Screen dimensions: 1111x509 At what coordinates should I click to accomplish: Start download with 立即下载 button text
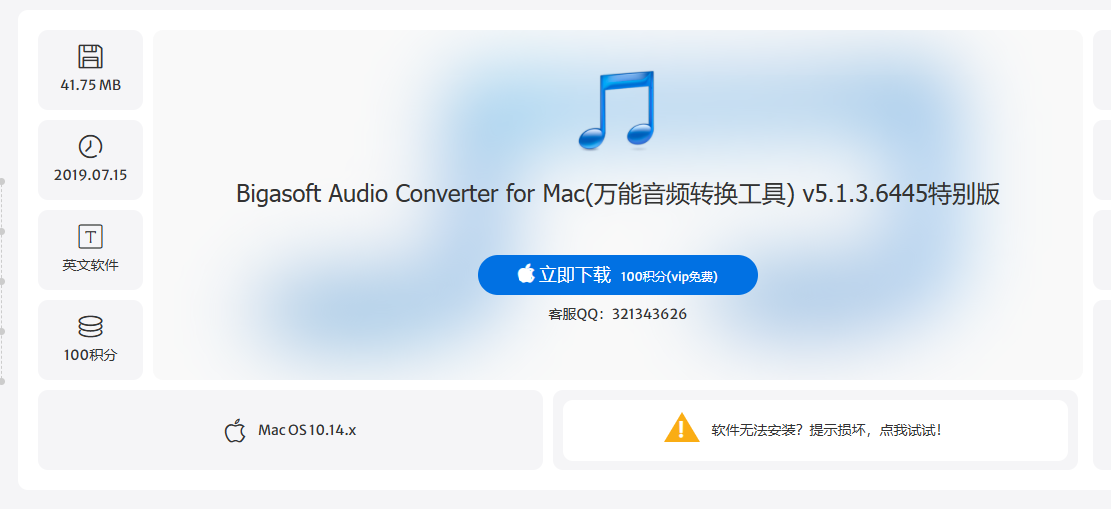(x=575, y=274)
